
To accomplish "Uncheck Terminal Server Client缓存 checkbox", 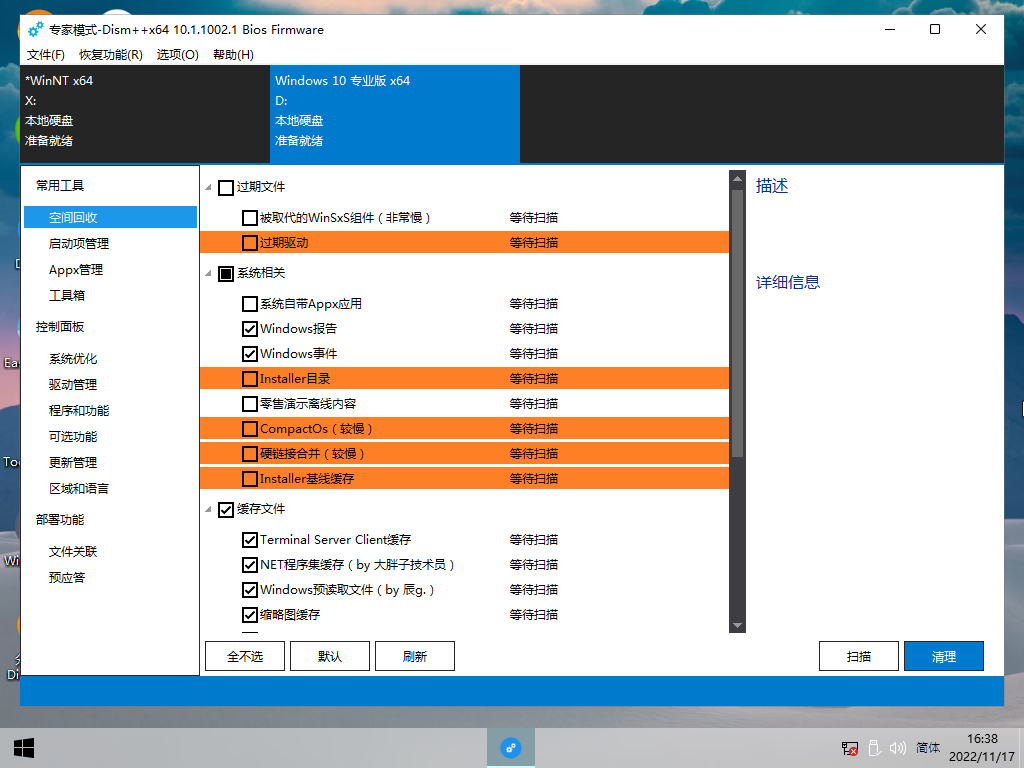I will 249,540.
